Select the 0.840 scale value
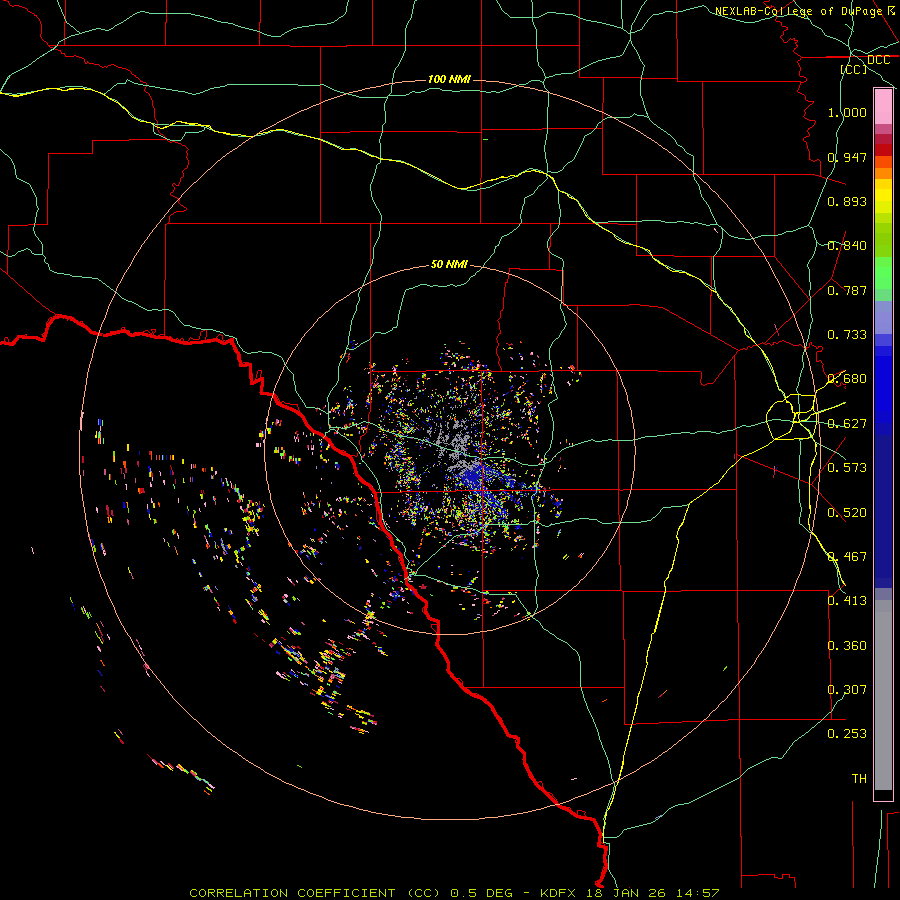The width and height of the screenshot is (900, 900). (x=847, y=246)
